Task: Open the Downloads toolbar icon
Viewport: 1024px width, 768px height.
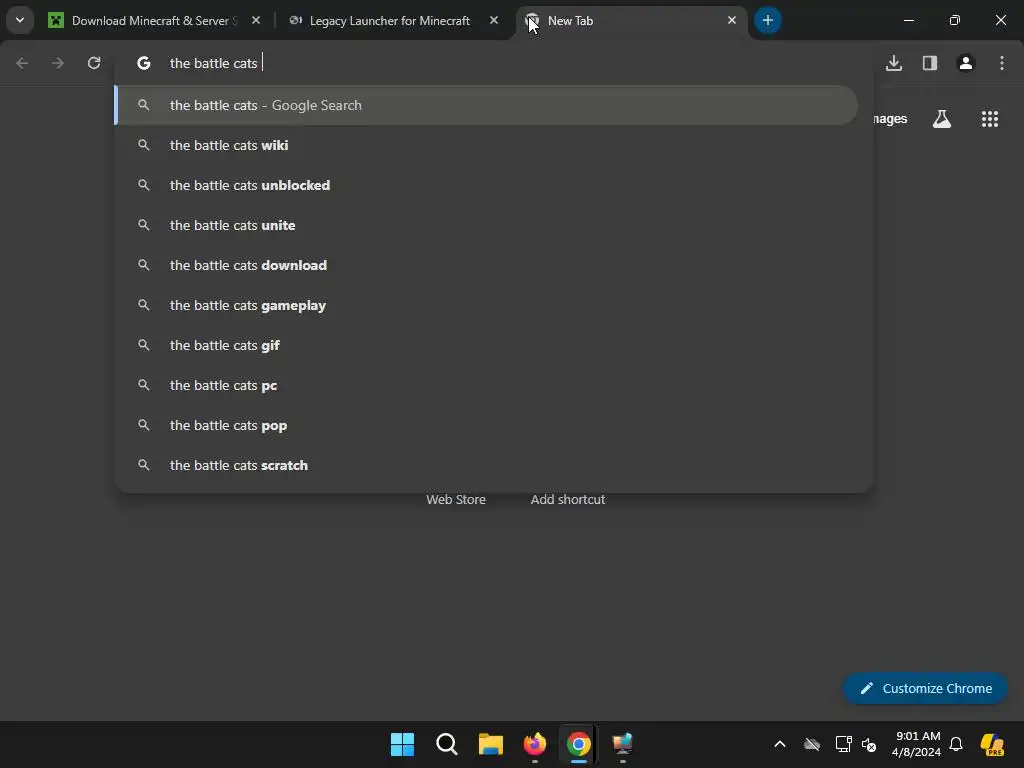Action: [893, 63]
